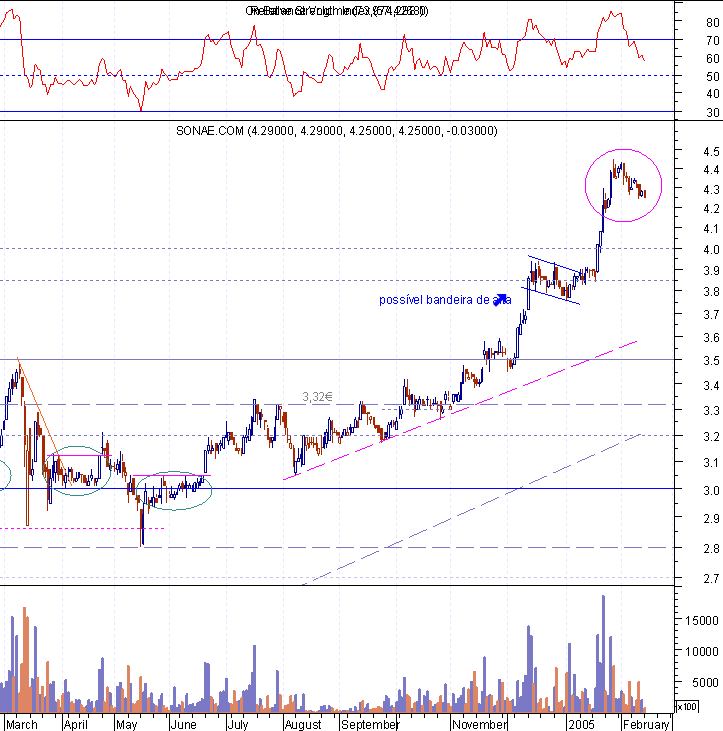Click the 'possível bandeira de alta' annotation
This screenshot has height=731, width=723.
[445, 300]
